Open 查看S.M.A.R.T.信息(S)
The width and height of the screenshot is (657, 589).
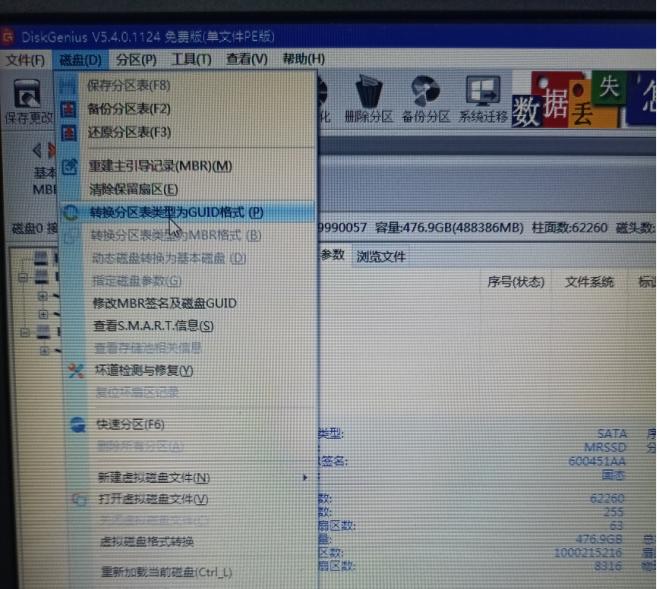[x=153, y=326]
